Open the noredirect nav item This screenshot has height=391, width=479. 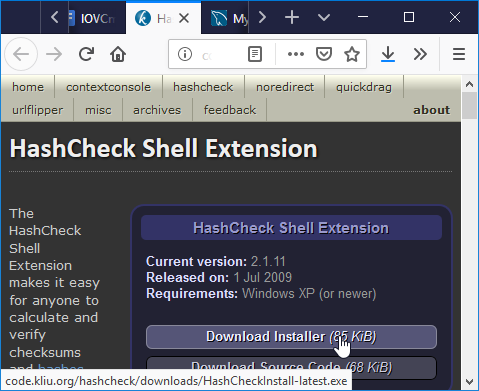click(285, 87)
